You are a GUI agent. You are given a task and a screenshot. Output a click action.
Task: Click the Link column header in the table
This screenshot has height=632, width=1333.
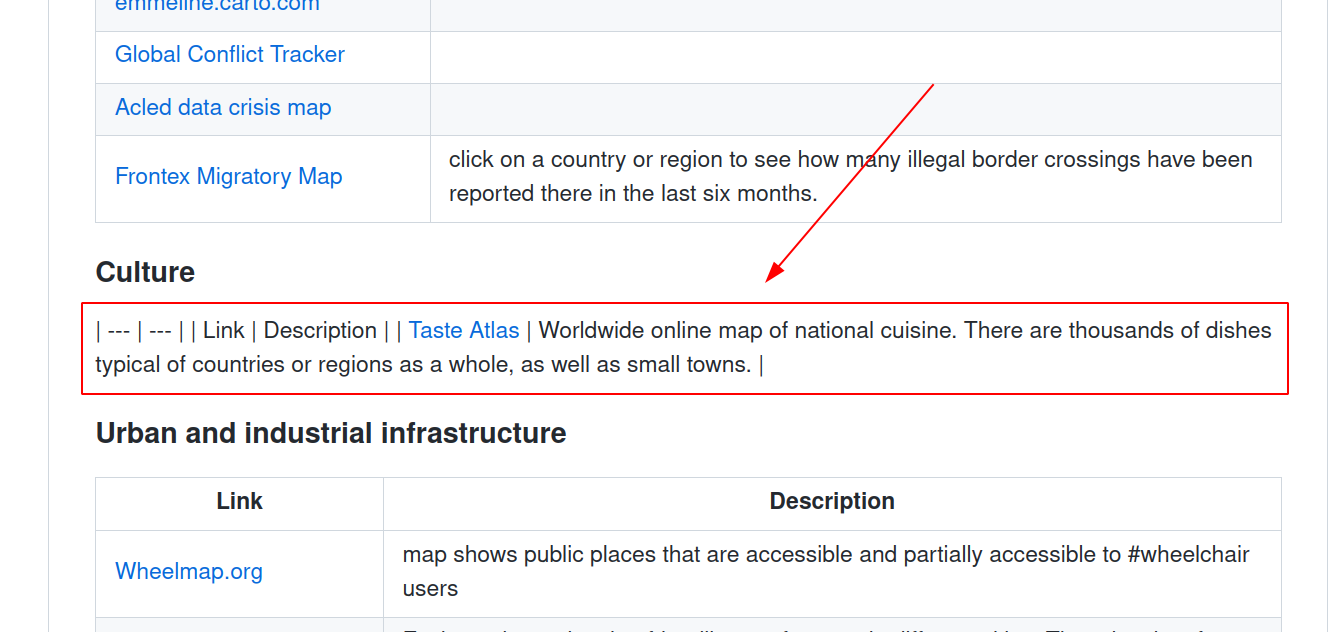pos(239,501)
